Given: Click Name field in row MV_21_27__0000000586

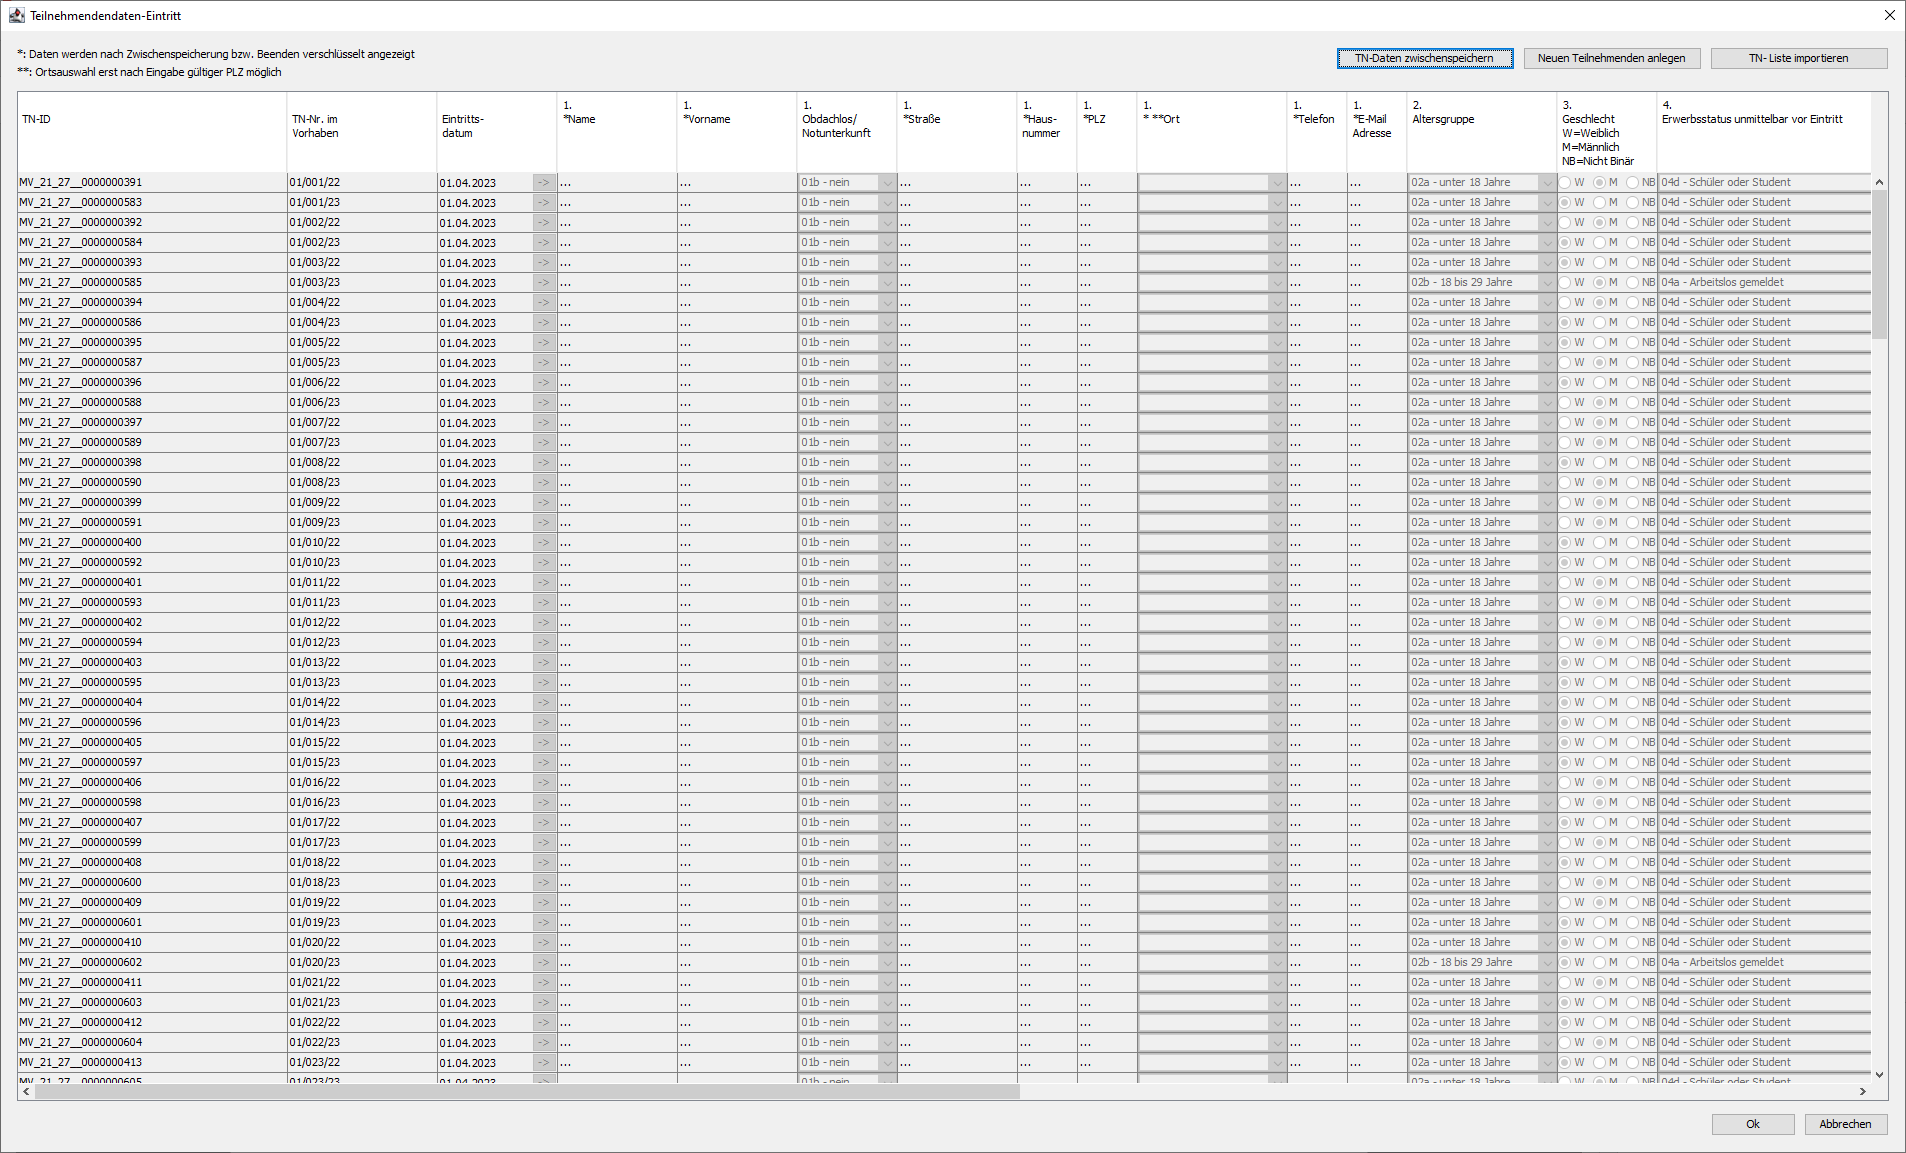Looking at the screenshot, I should [617, 322].
